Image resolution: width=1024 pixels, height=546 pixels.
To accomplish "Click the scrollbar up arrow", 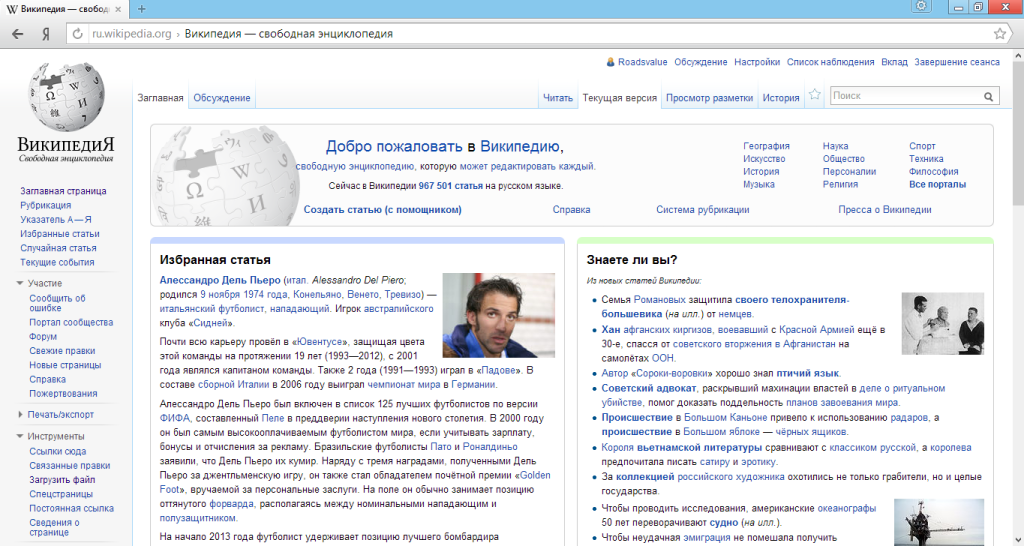I will [x=1017, y=56].
